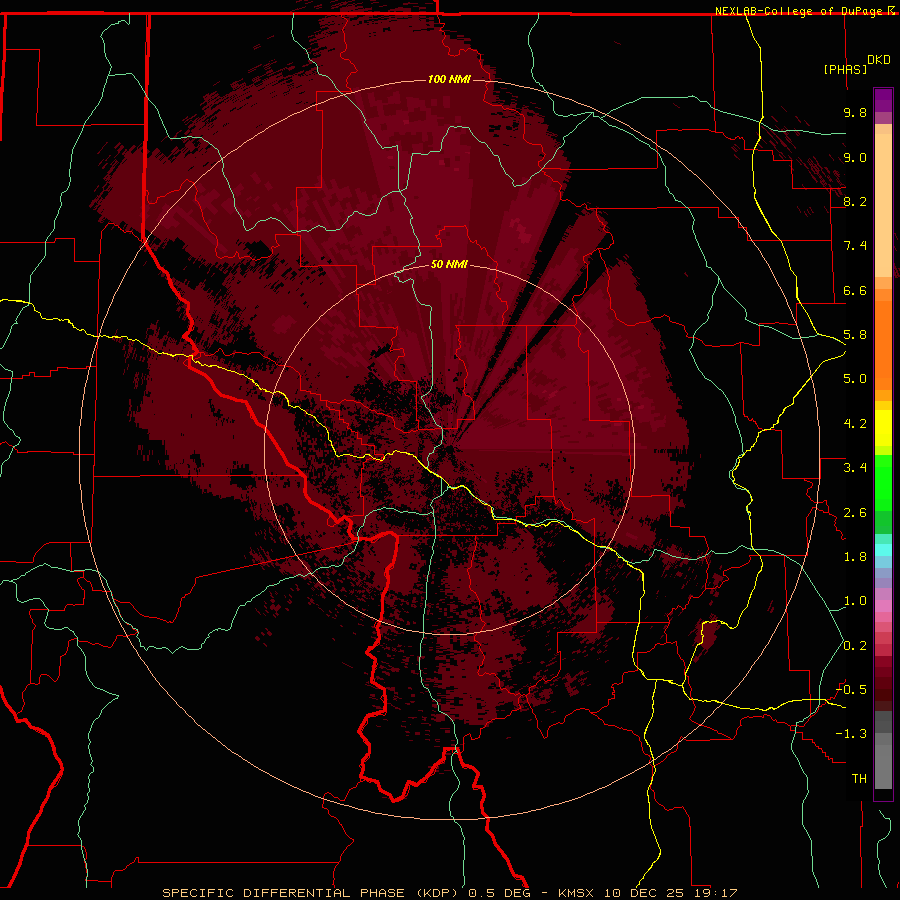Click the NEXLAB-College of DuPage credit text

(x=799, y=11)
